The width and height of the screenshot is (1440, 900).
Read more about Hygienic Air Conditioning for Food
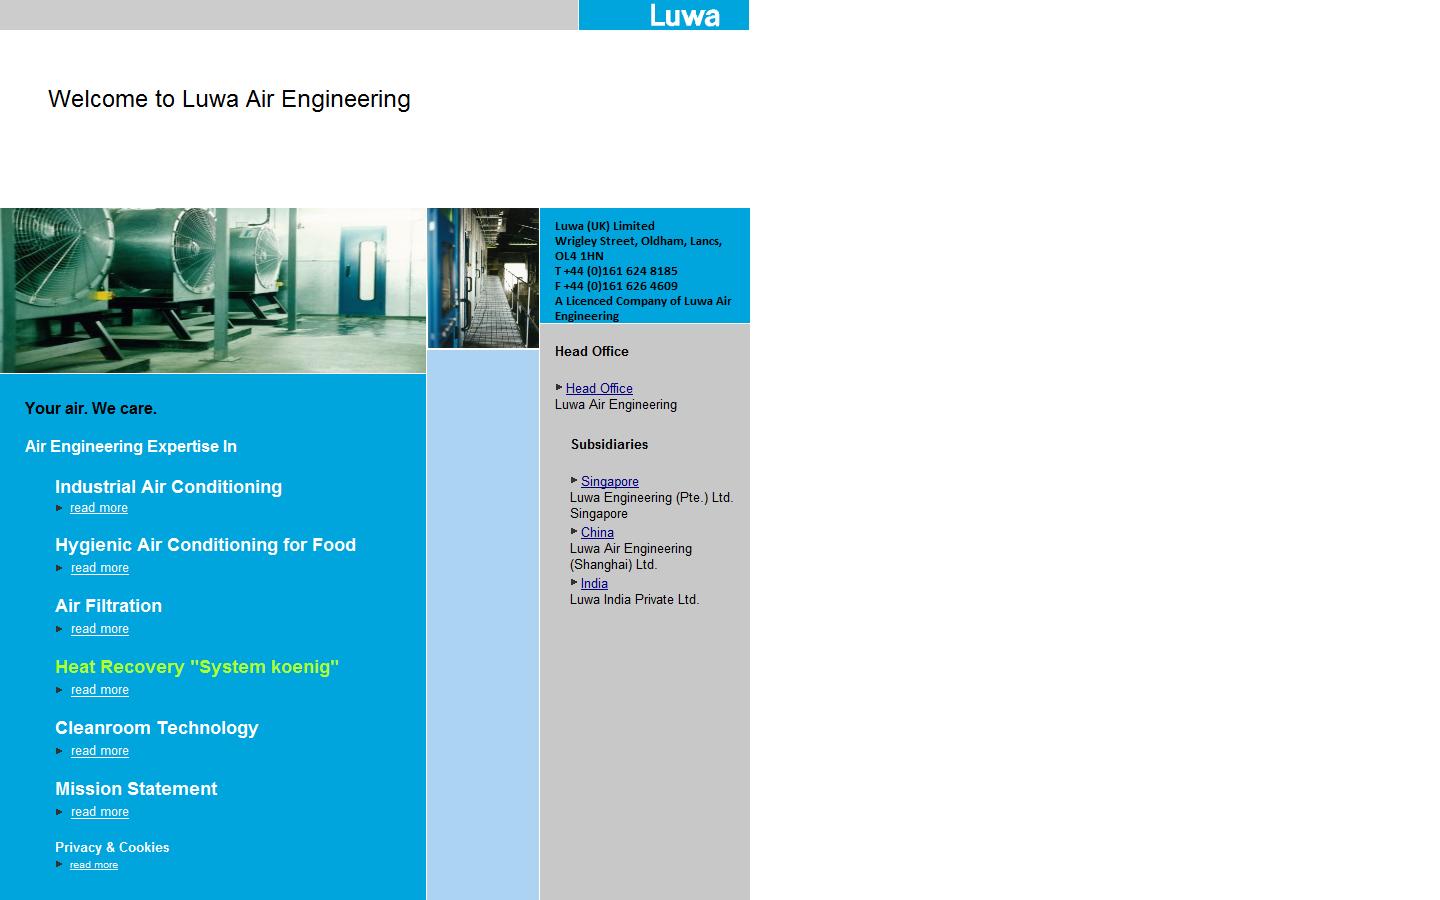(x=99, y=568)
